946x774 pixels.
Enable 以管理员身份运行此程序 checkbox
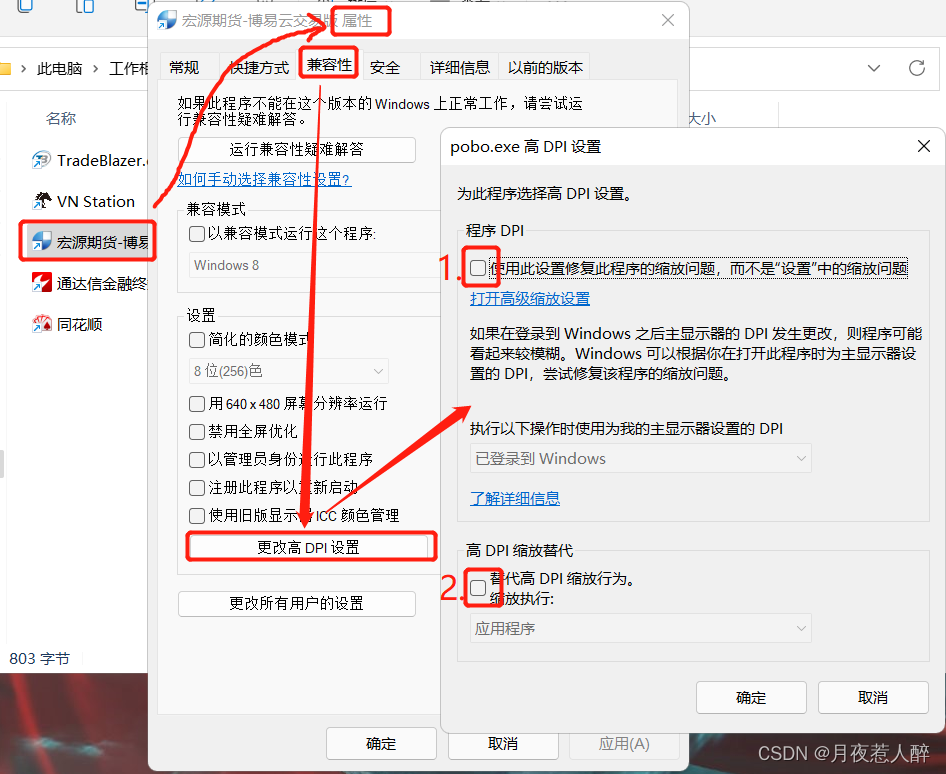point(197,460)
